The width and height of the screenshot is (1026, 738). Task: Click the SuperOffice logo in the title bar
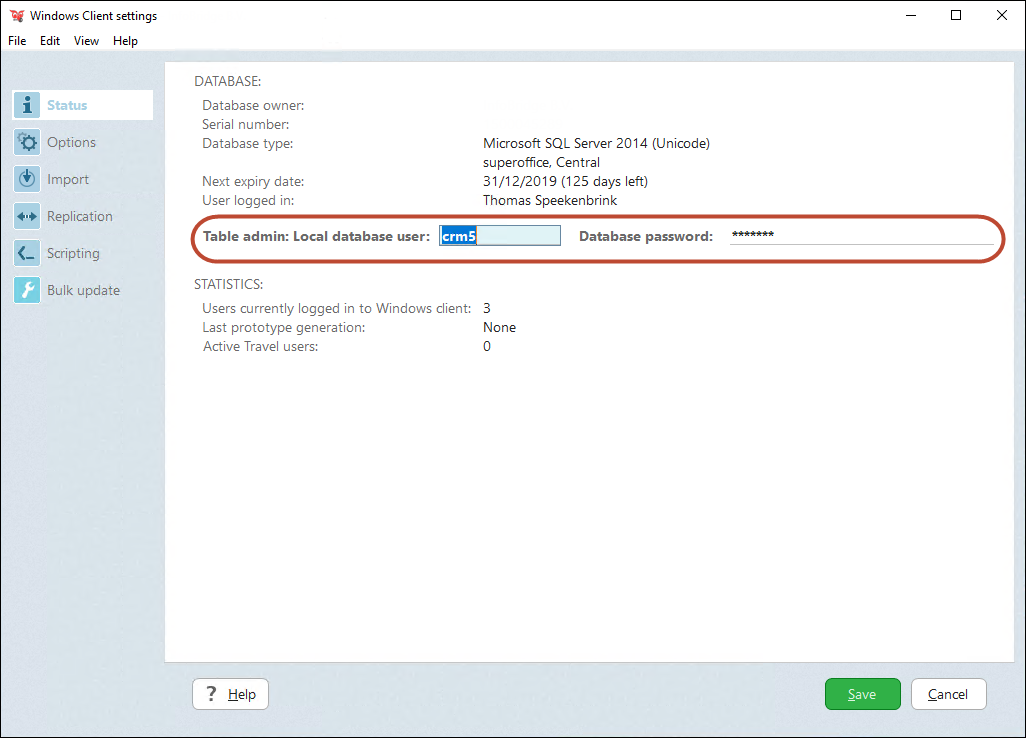pos(18,15)
